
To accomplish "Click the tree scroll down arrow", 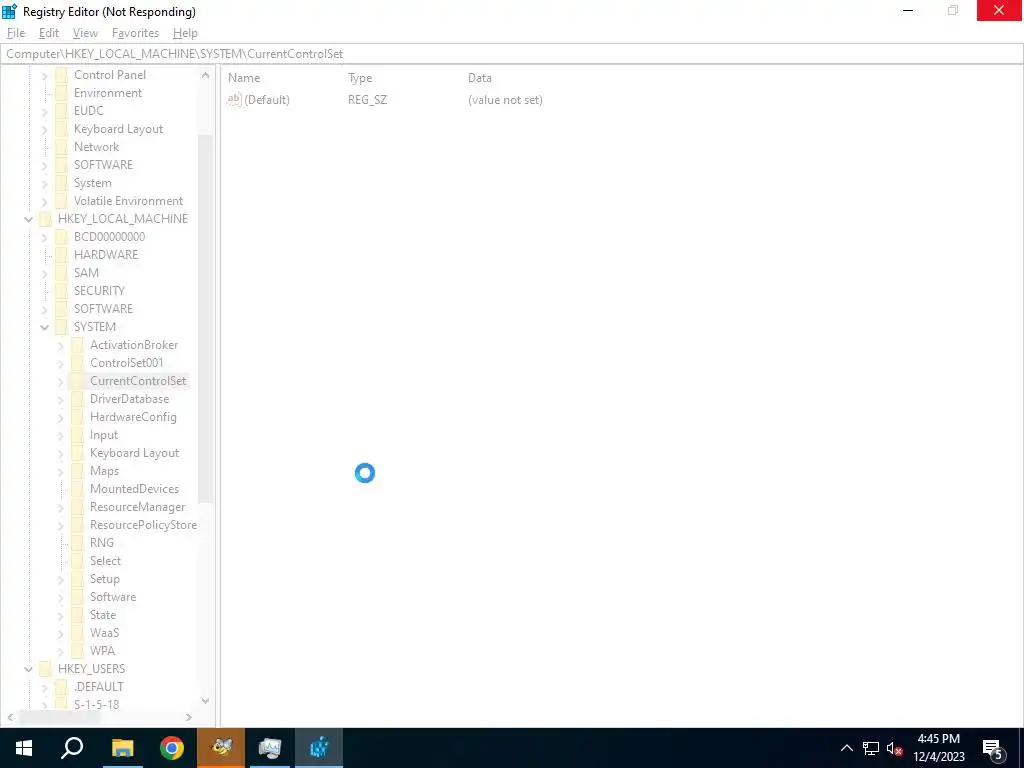I will [x=205, y=701].
